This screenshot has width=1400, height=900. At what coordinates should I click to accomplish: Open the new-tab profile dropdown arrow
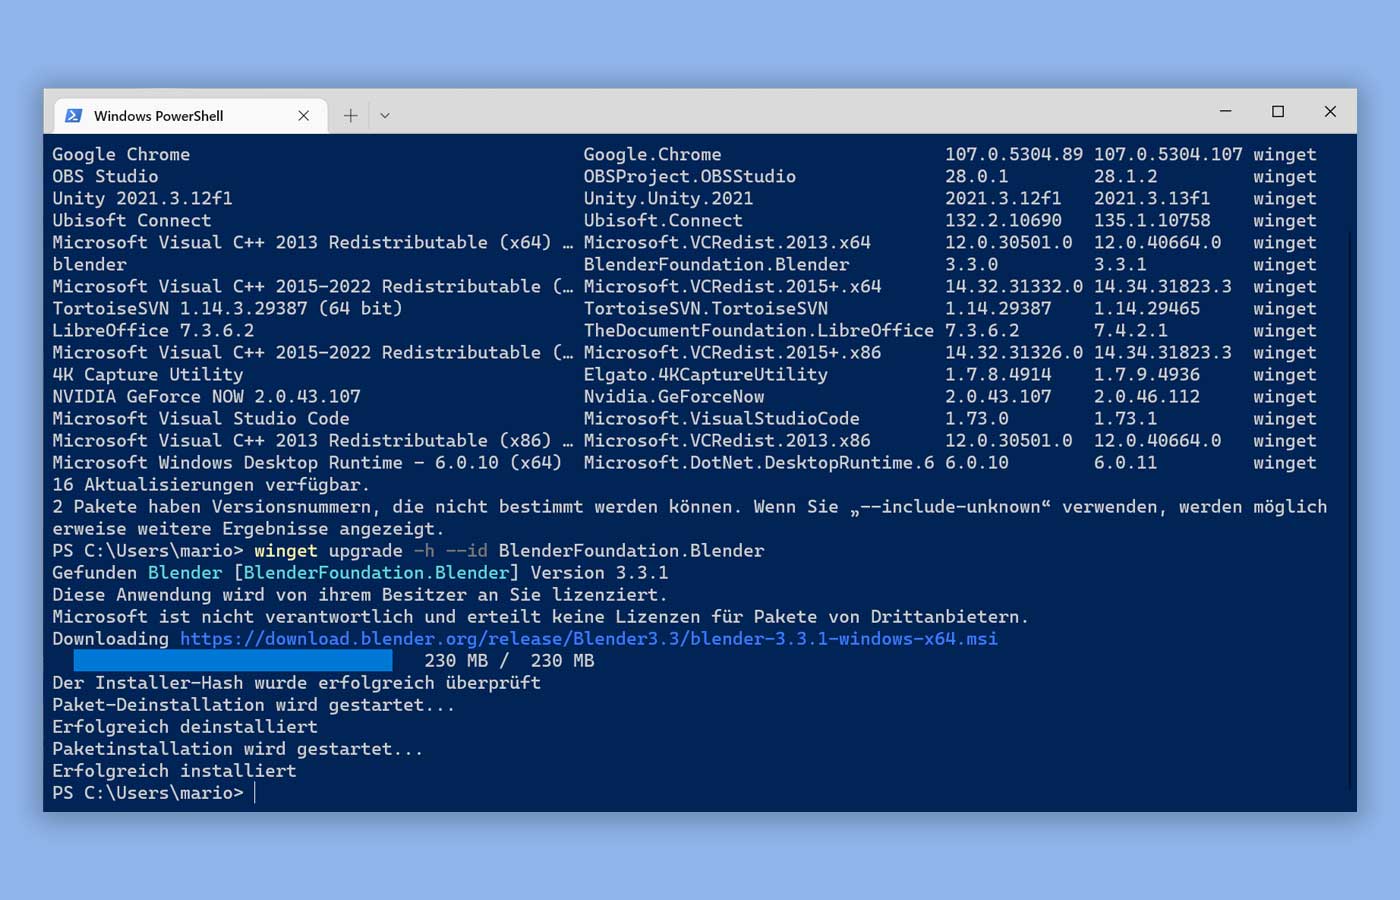pos(385,116)
